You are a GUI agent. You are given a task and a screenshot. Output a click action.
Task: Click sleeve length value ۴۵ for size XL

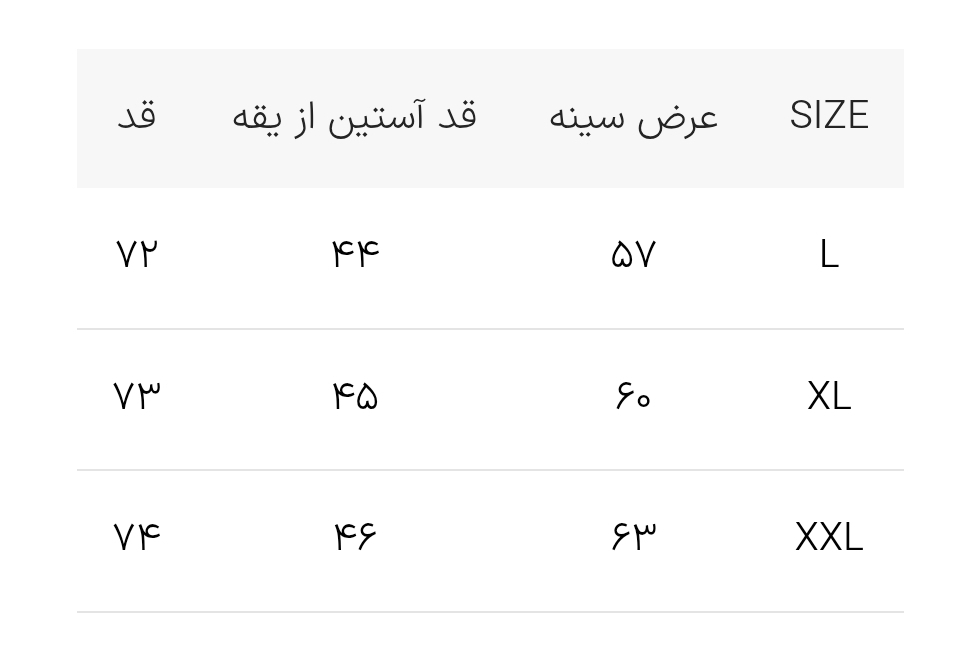click(355, 397)
